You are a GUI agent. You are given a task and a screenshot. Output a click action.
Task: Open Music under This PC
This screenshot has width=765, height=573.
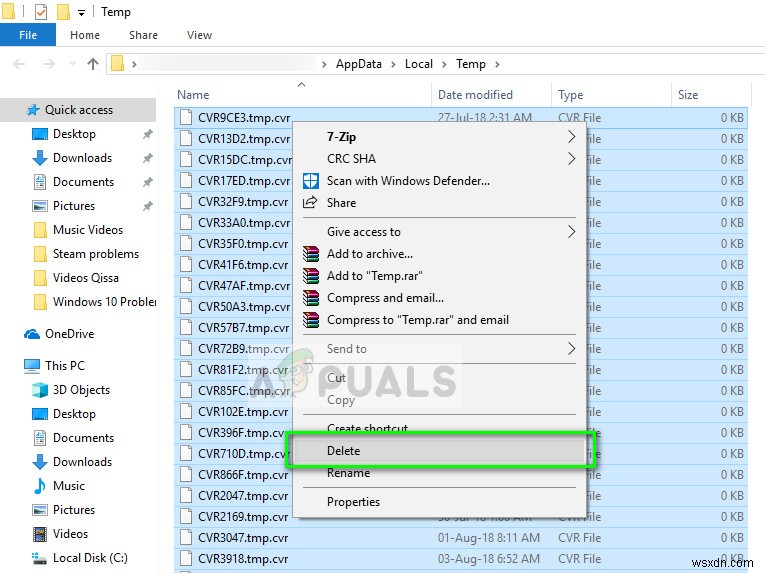[69, 486]
